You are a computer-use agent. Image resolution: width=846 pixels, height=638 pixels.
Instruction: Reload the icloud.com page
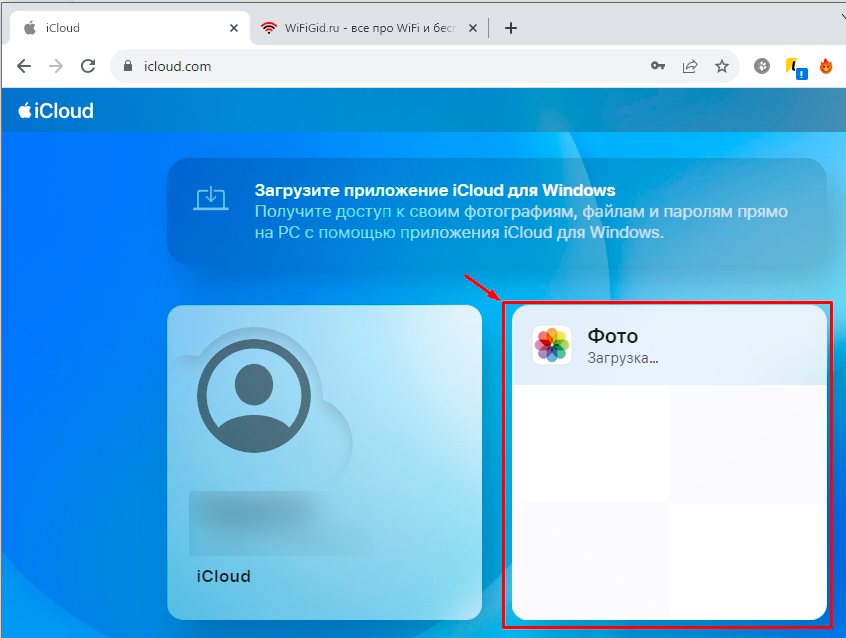point(88,66)
